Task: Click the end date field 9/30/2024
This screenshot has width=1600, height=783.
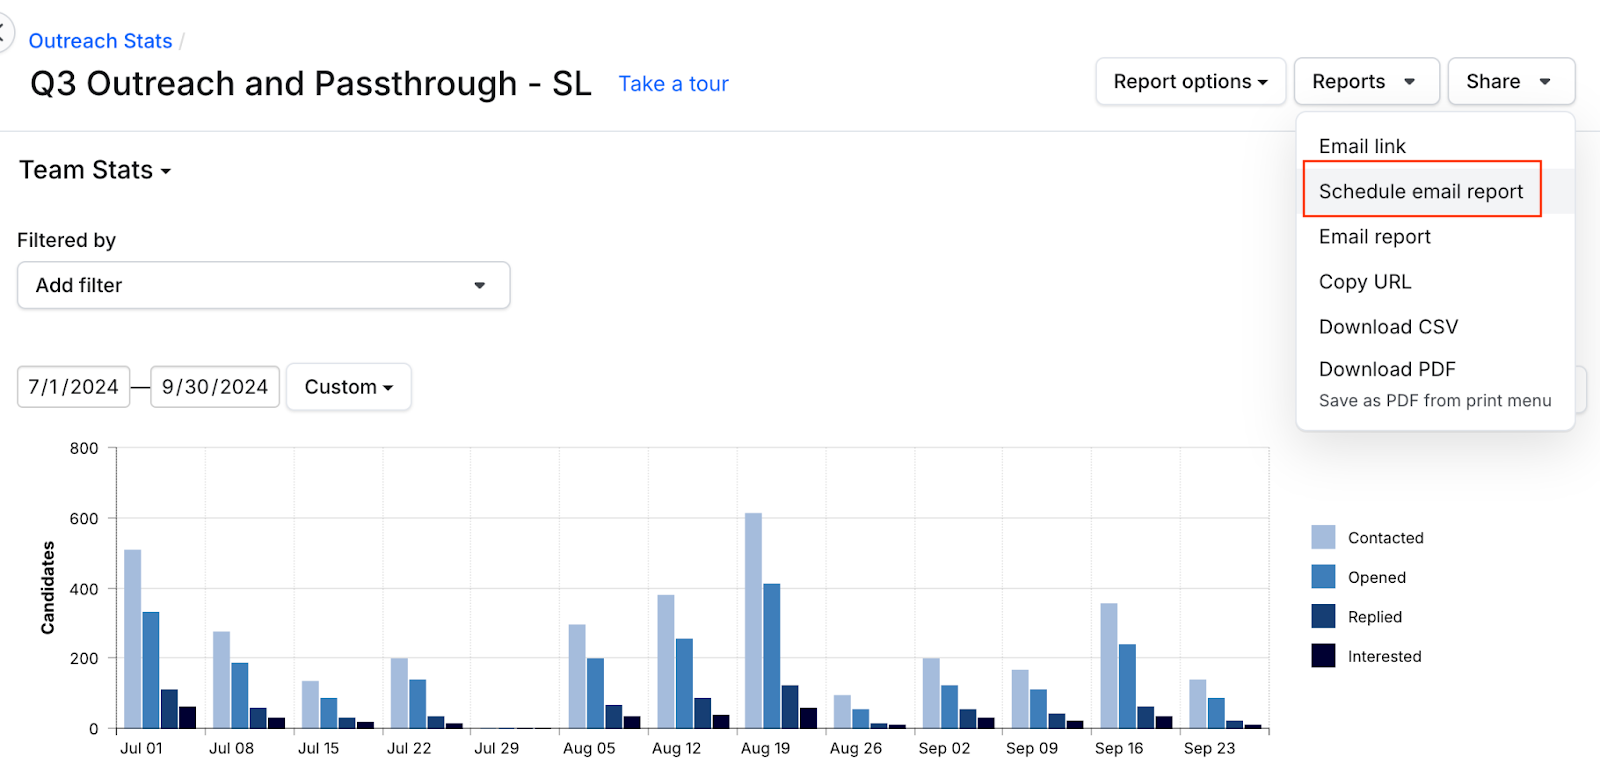Action: tap(215, 387)
